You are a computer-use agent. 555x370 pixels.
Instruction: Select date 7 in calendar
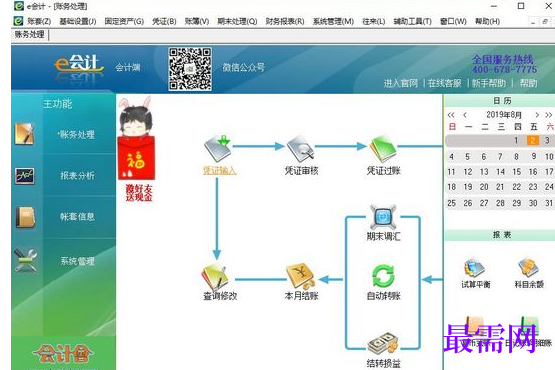click(x=500, y=156)
